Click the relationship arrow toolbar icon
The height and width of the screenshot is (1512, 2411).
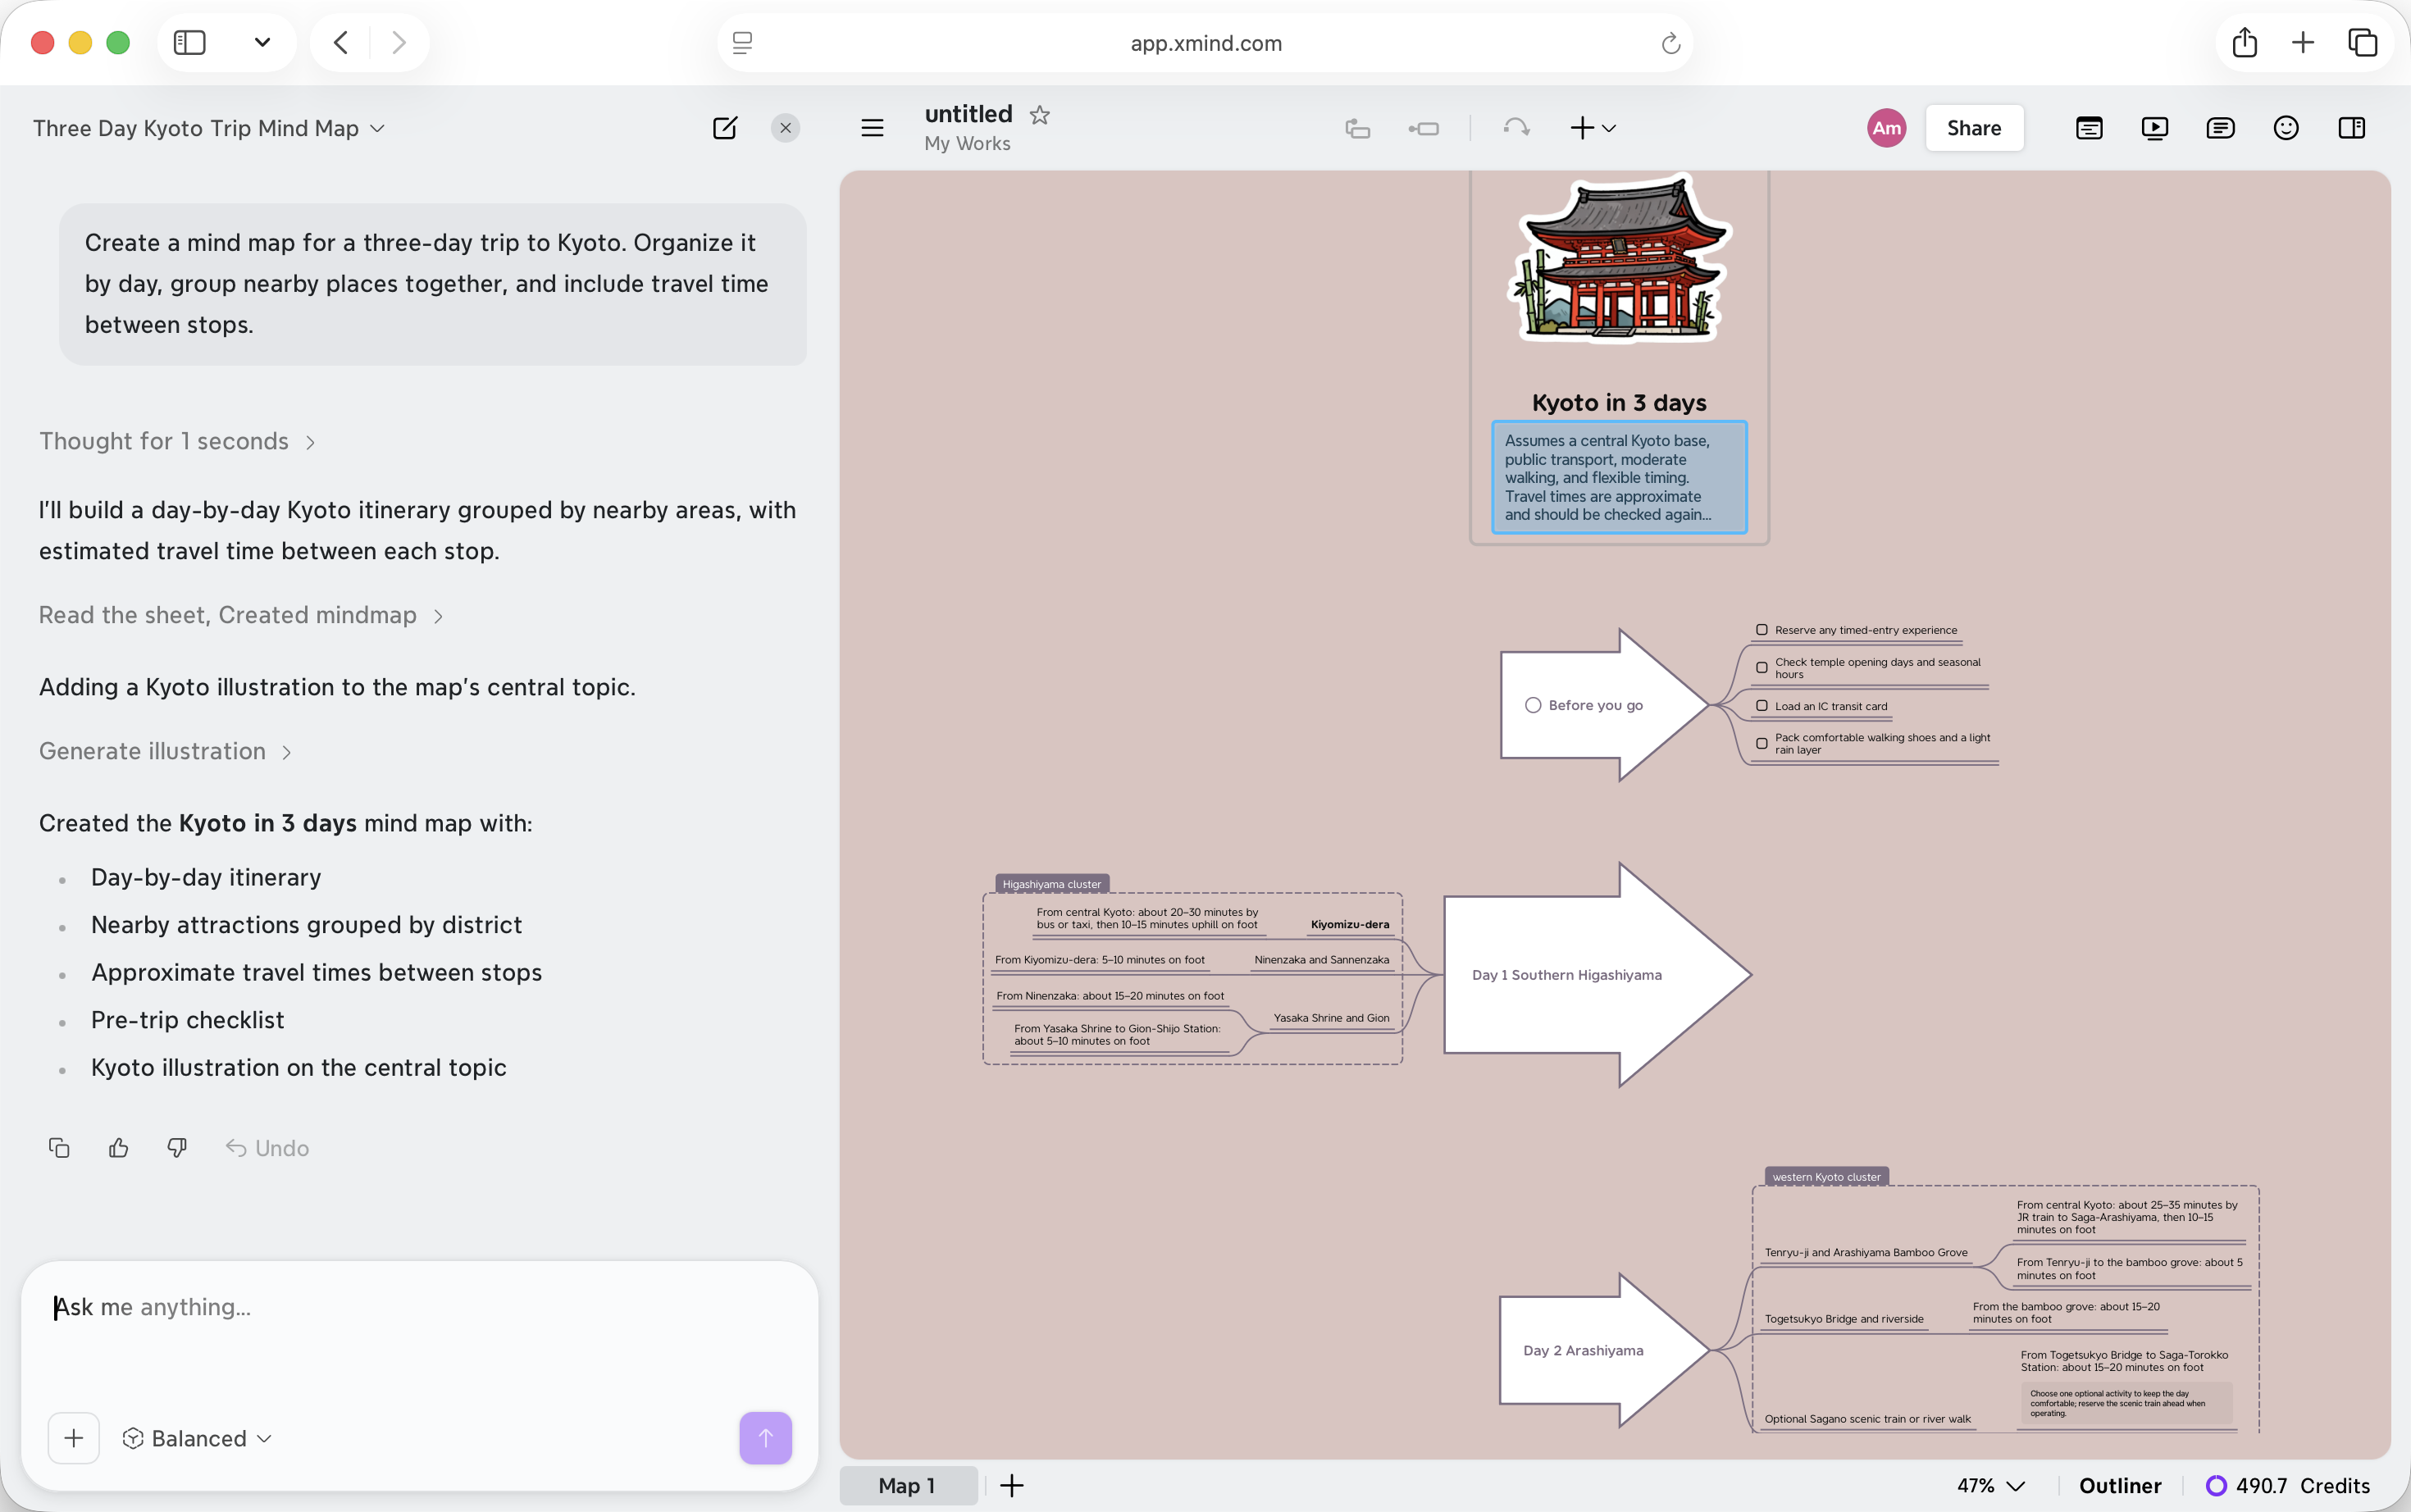point(1516,128)
